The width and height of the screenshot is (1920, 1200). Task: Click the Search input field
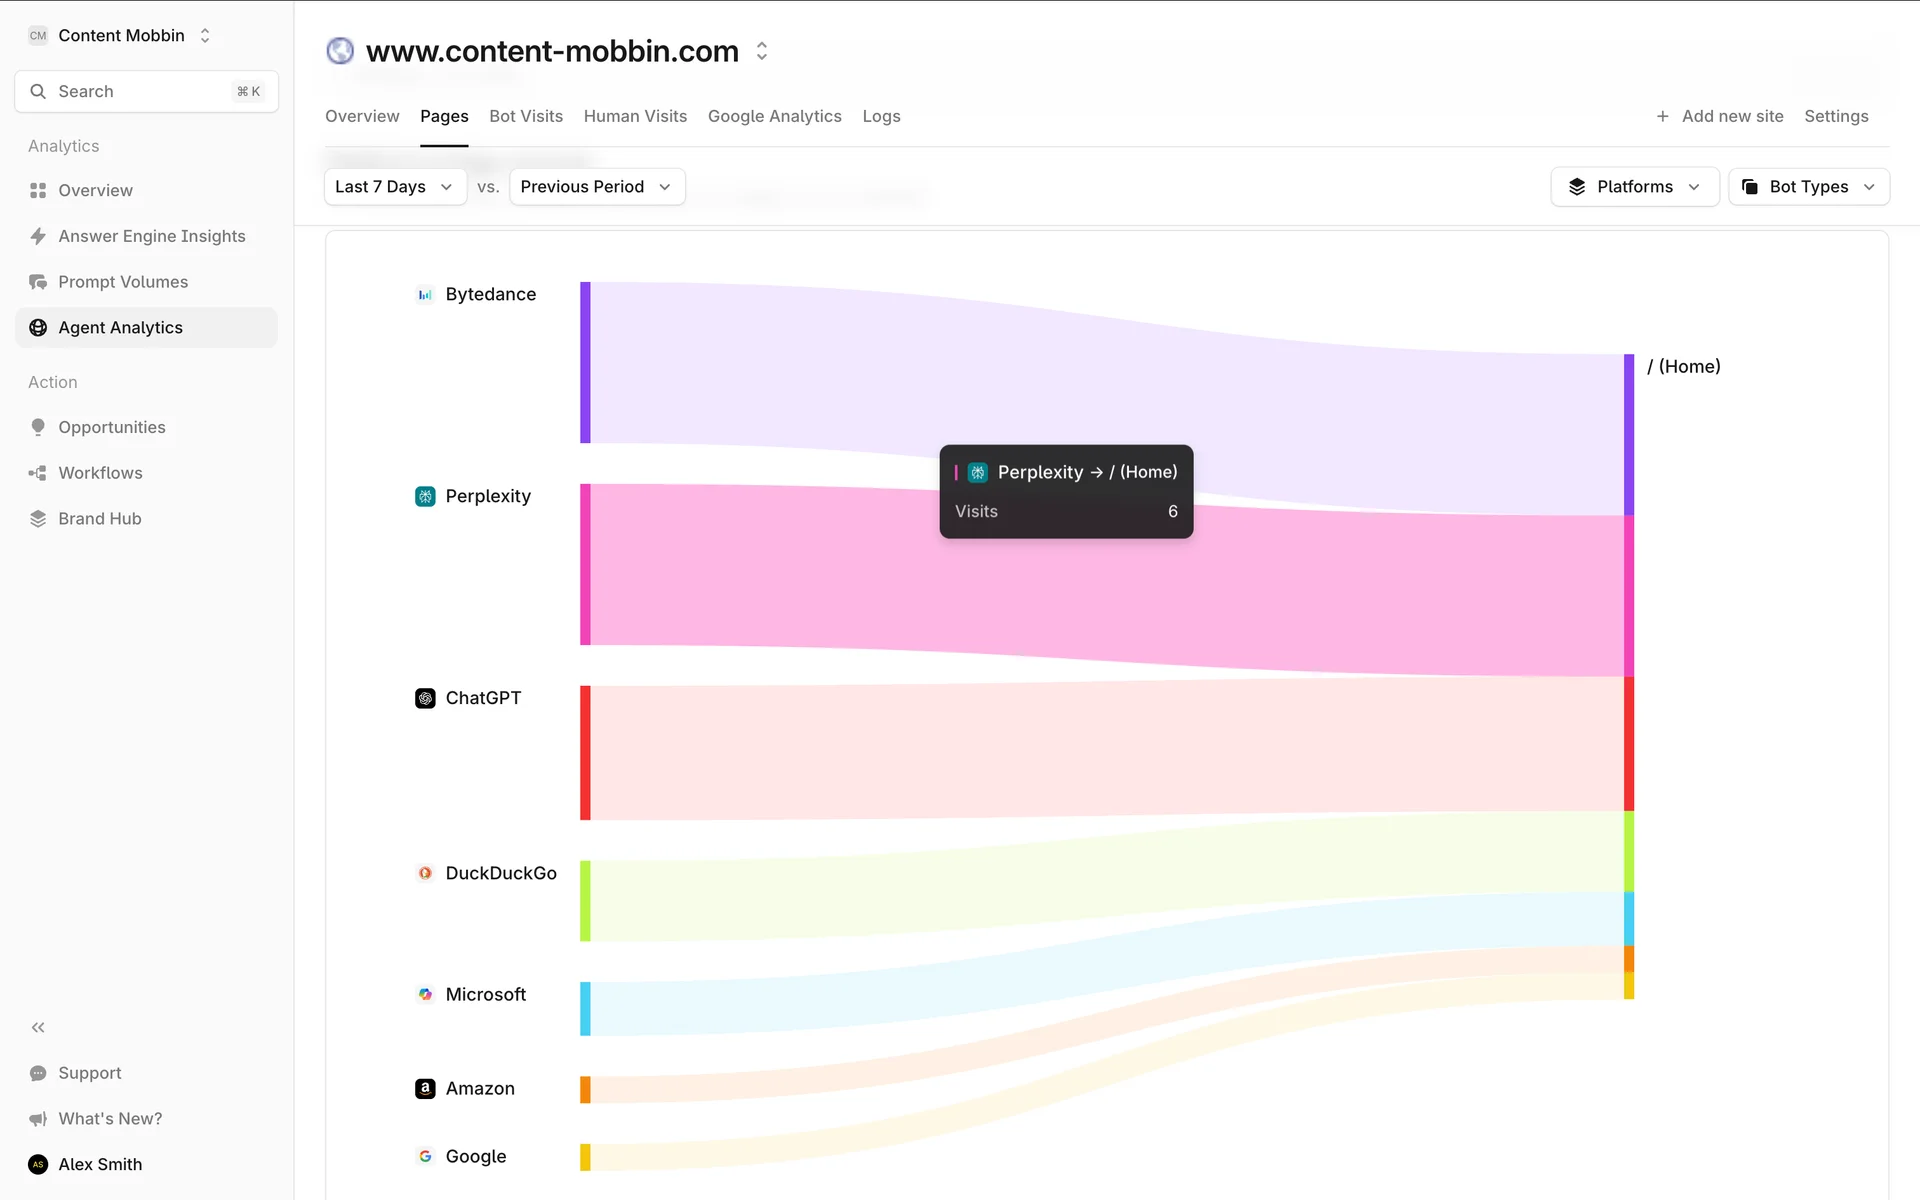[146, 91]
